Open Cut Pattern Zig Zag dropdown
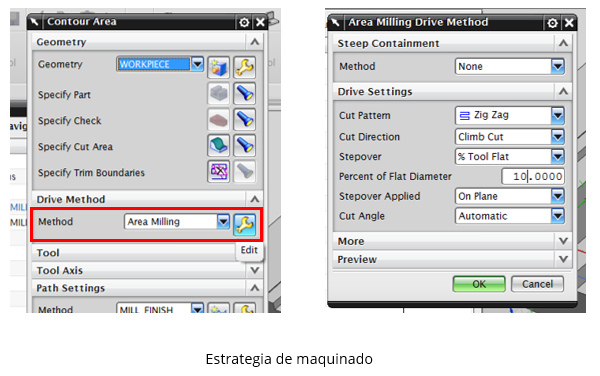The height and width of the screenshot is (376, 600). (558, 115)
